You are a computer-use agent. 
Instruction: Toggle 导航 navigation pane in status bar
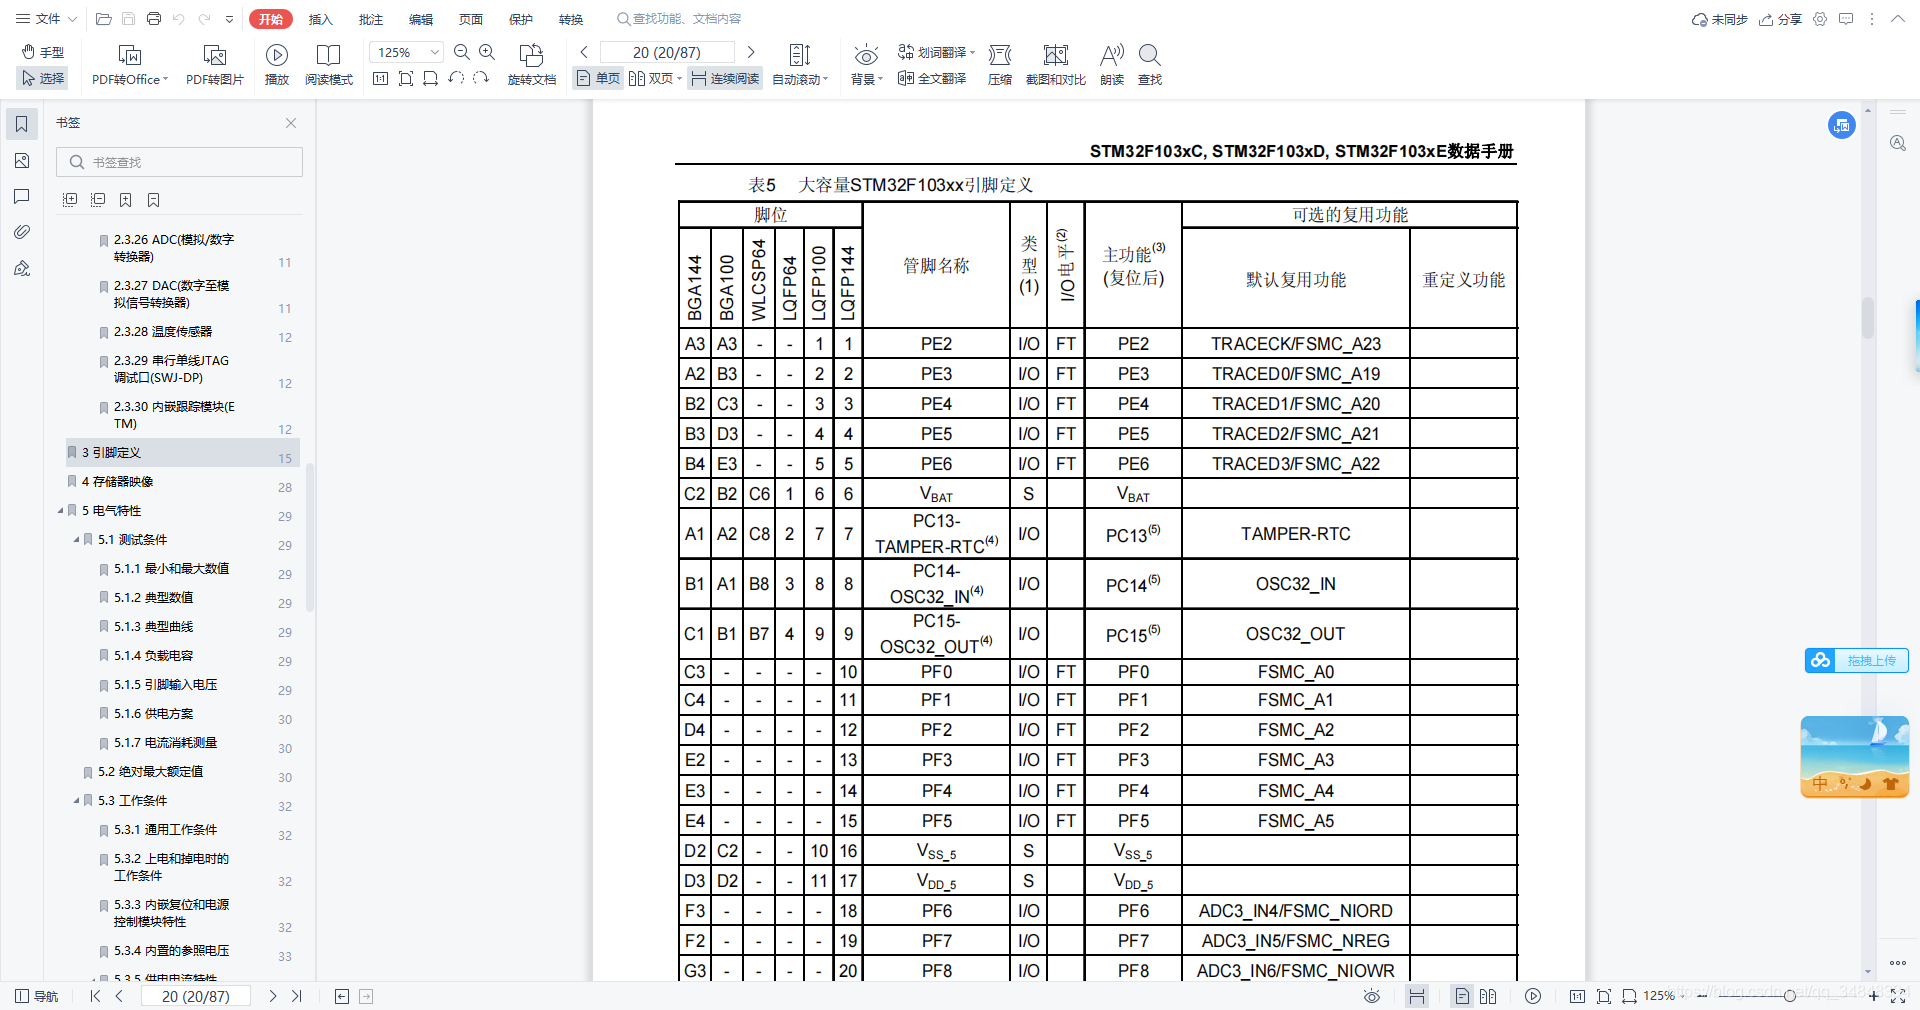coord(37,996)
